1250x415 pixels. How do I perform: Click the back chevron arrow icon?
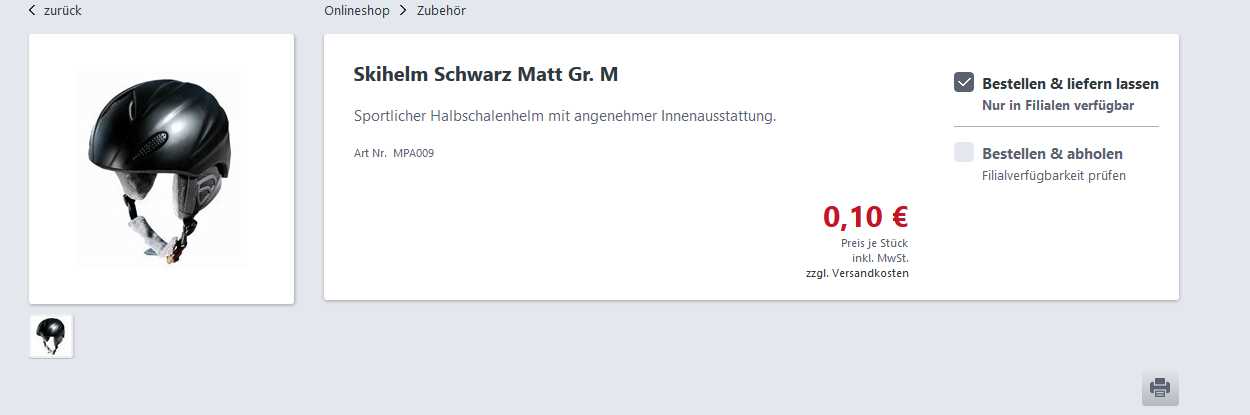[33, 10]
